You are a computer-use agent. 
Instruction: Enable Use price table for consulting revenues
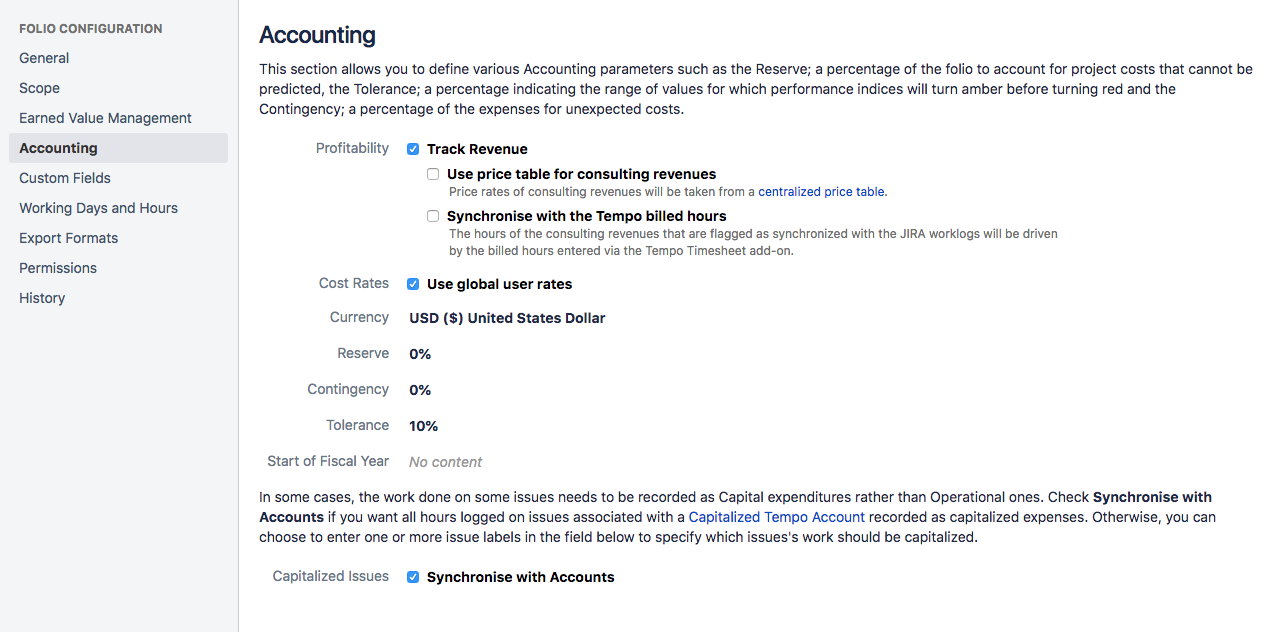[433, 173]
